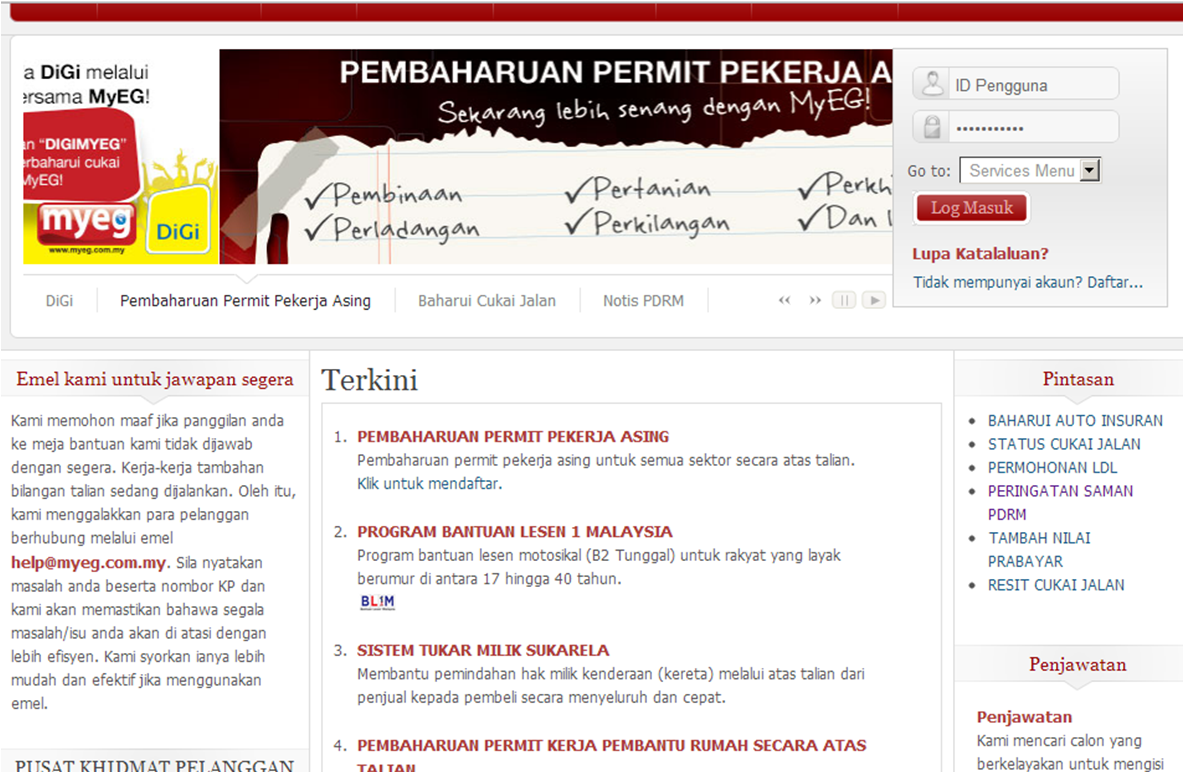Click the Go to: label
1184x773 pixels.
929,171
